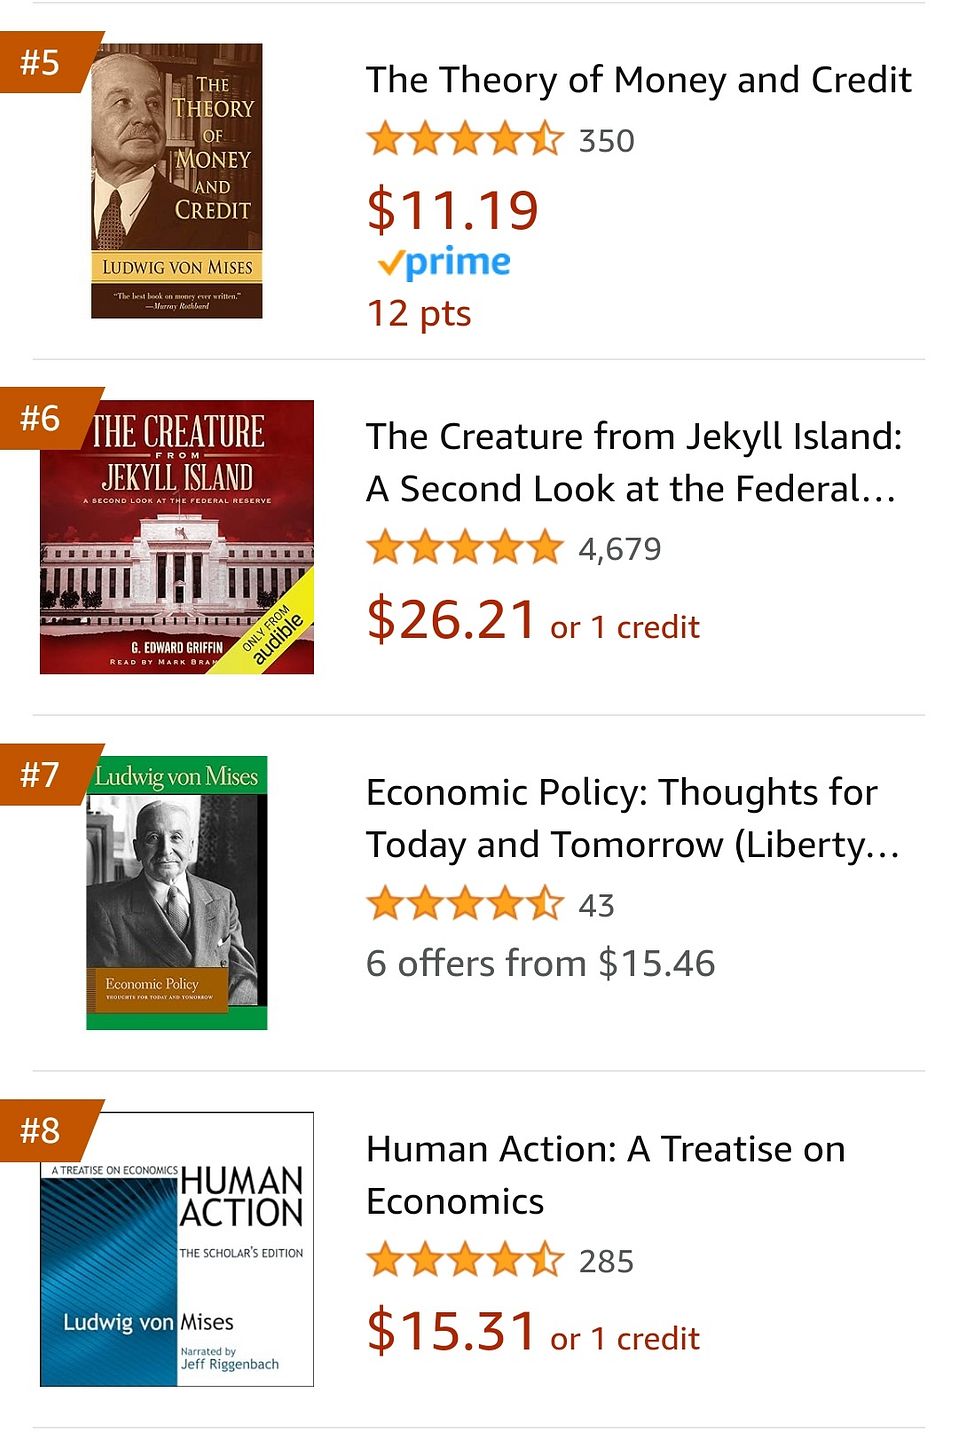Viewport: 958px width, 1440px height.
Task: Click the 5-star rating for The Creature from Jekyll Island
Action: (463, 548)
